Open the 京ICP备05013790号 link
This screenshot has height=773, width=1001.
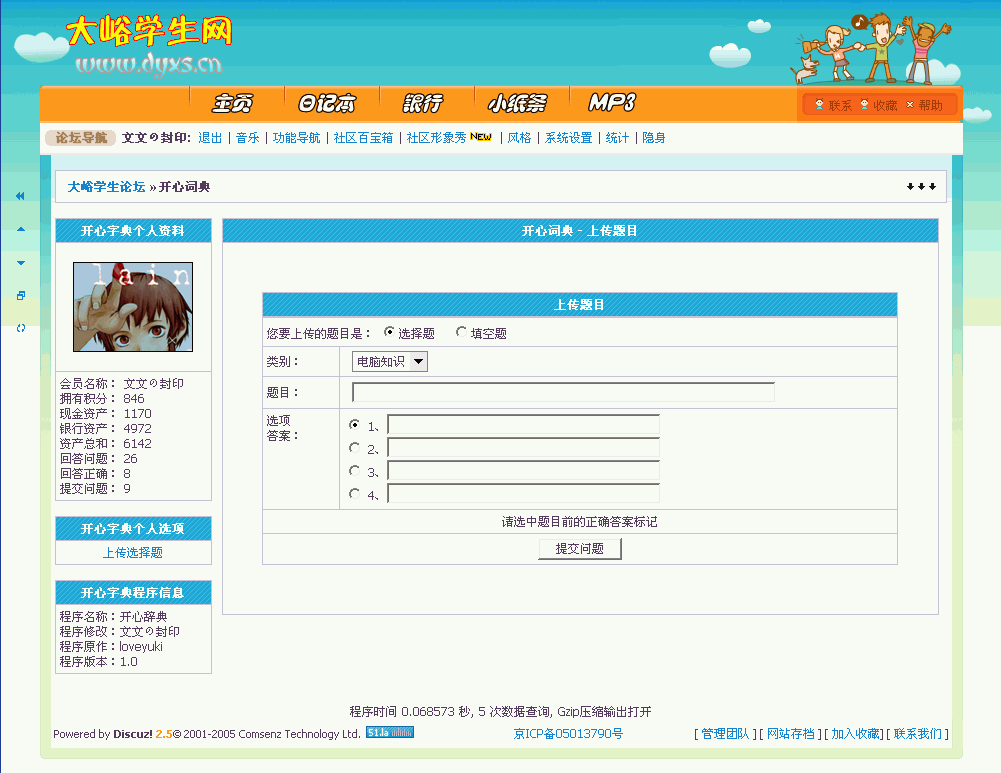[568, 734]
